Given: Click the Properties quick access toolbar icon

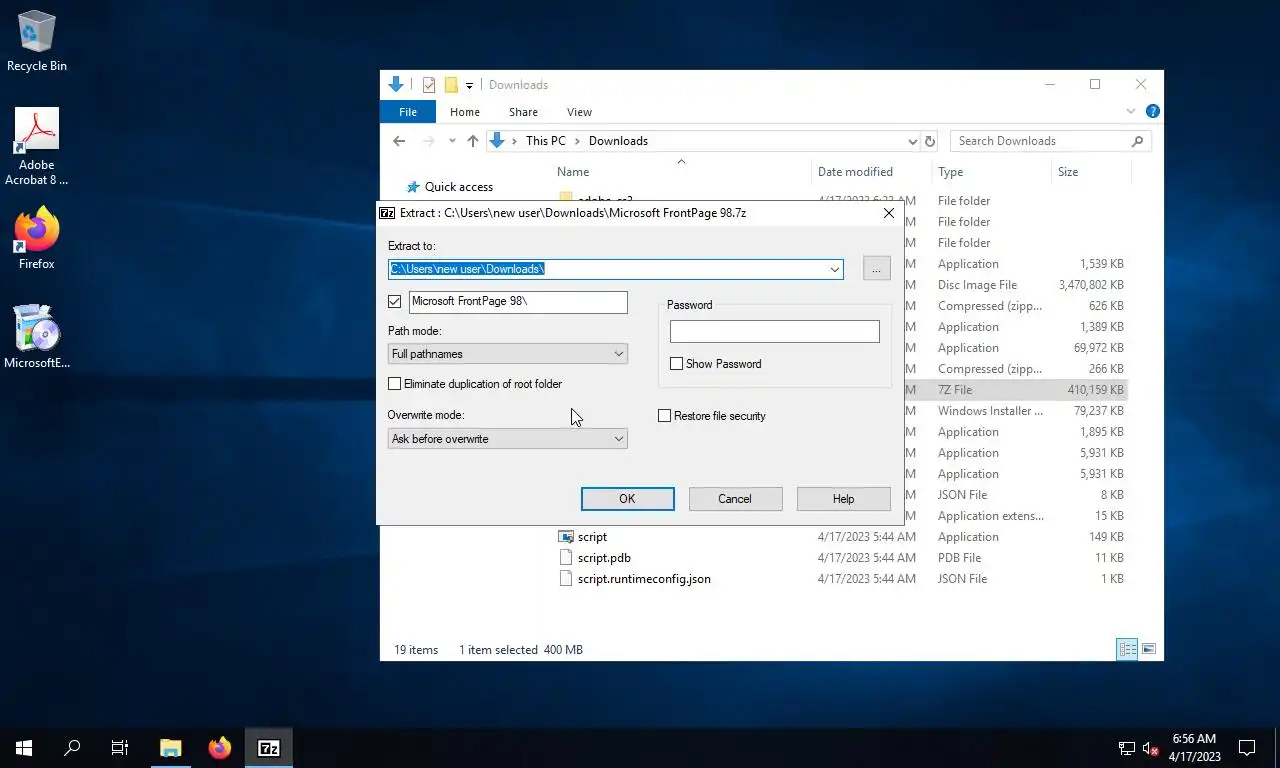Looking at the screenshot, I should [429, 85].
